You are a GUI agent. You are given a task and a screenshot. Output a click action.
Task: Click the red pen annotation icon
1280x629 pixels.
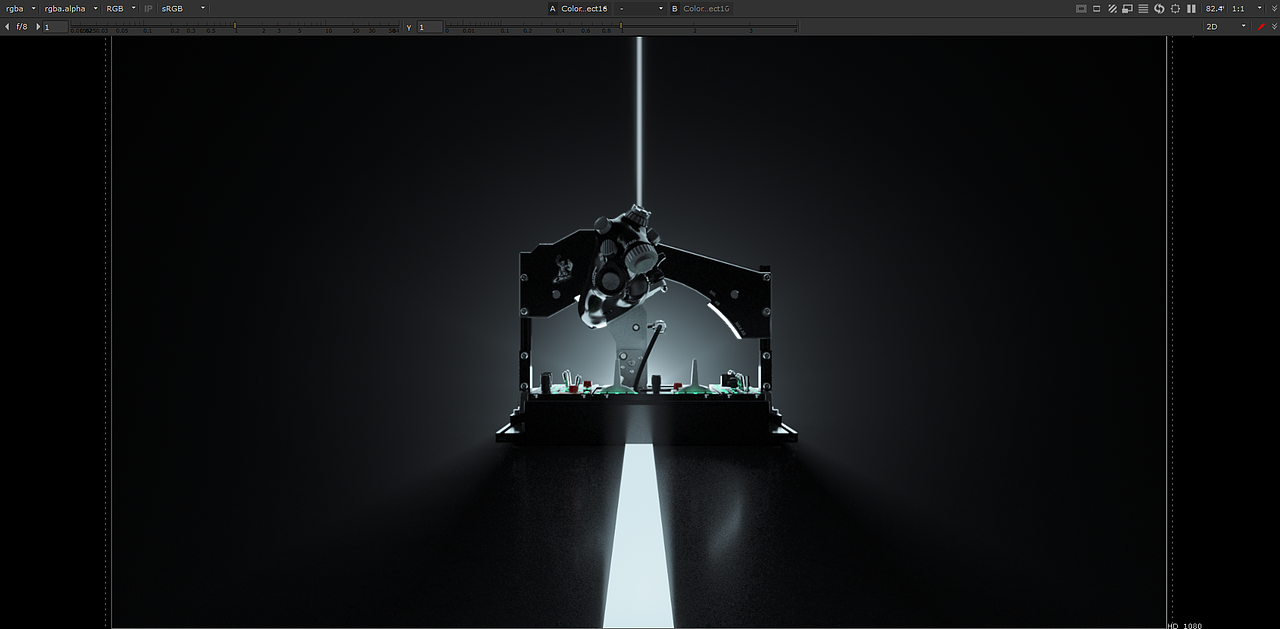click(x=1261, y=26)
